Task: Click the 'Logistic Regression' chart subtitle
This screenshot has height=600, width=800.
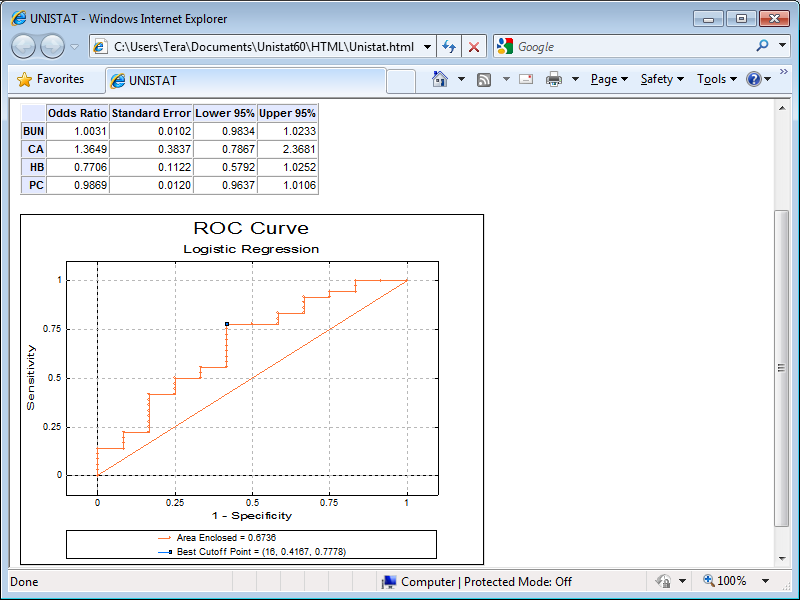Action: [x=251, y=249]
